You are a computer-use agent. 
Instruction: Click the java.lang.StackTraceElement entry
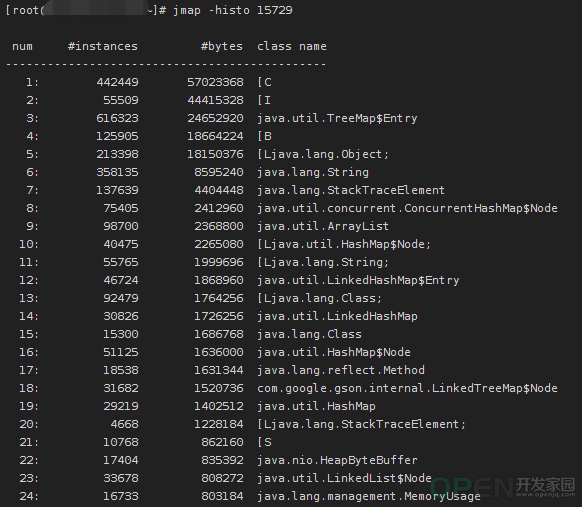click(351, 190)
